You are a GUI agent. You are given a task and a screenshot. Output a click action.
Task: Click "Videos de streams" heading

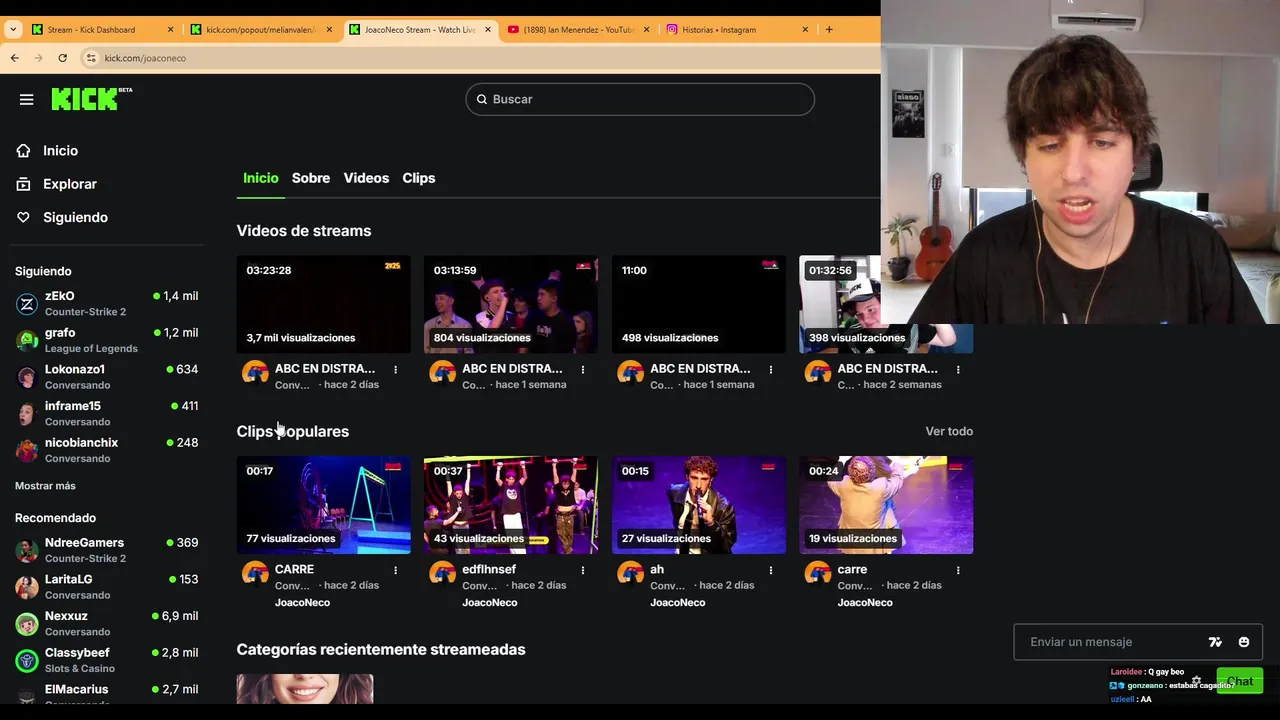(x=304, y=231)
